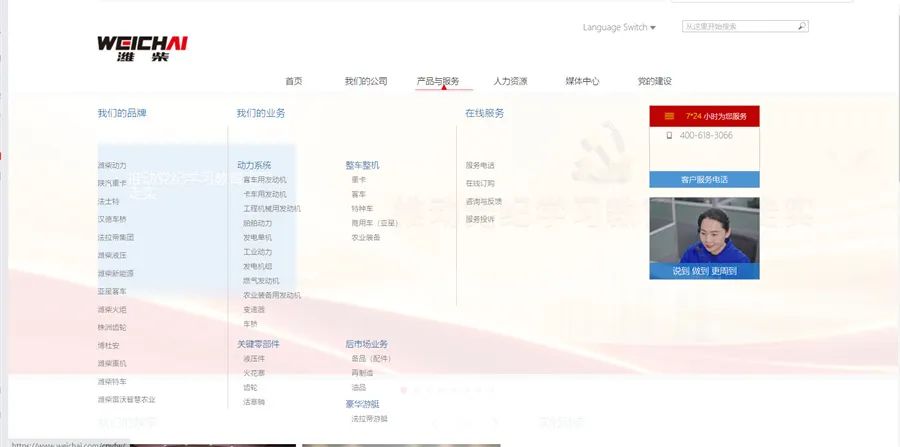
Task: Open 在线订购 under 在线服务
Action: pos(480,184)
